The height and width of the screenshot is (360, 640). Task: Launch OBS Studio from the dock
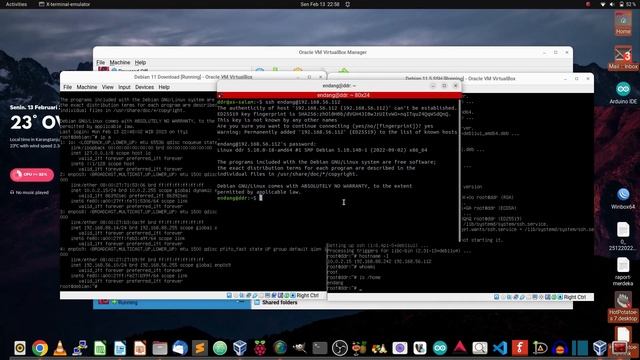coord(340,348)
